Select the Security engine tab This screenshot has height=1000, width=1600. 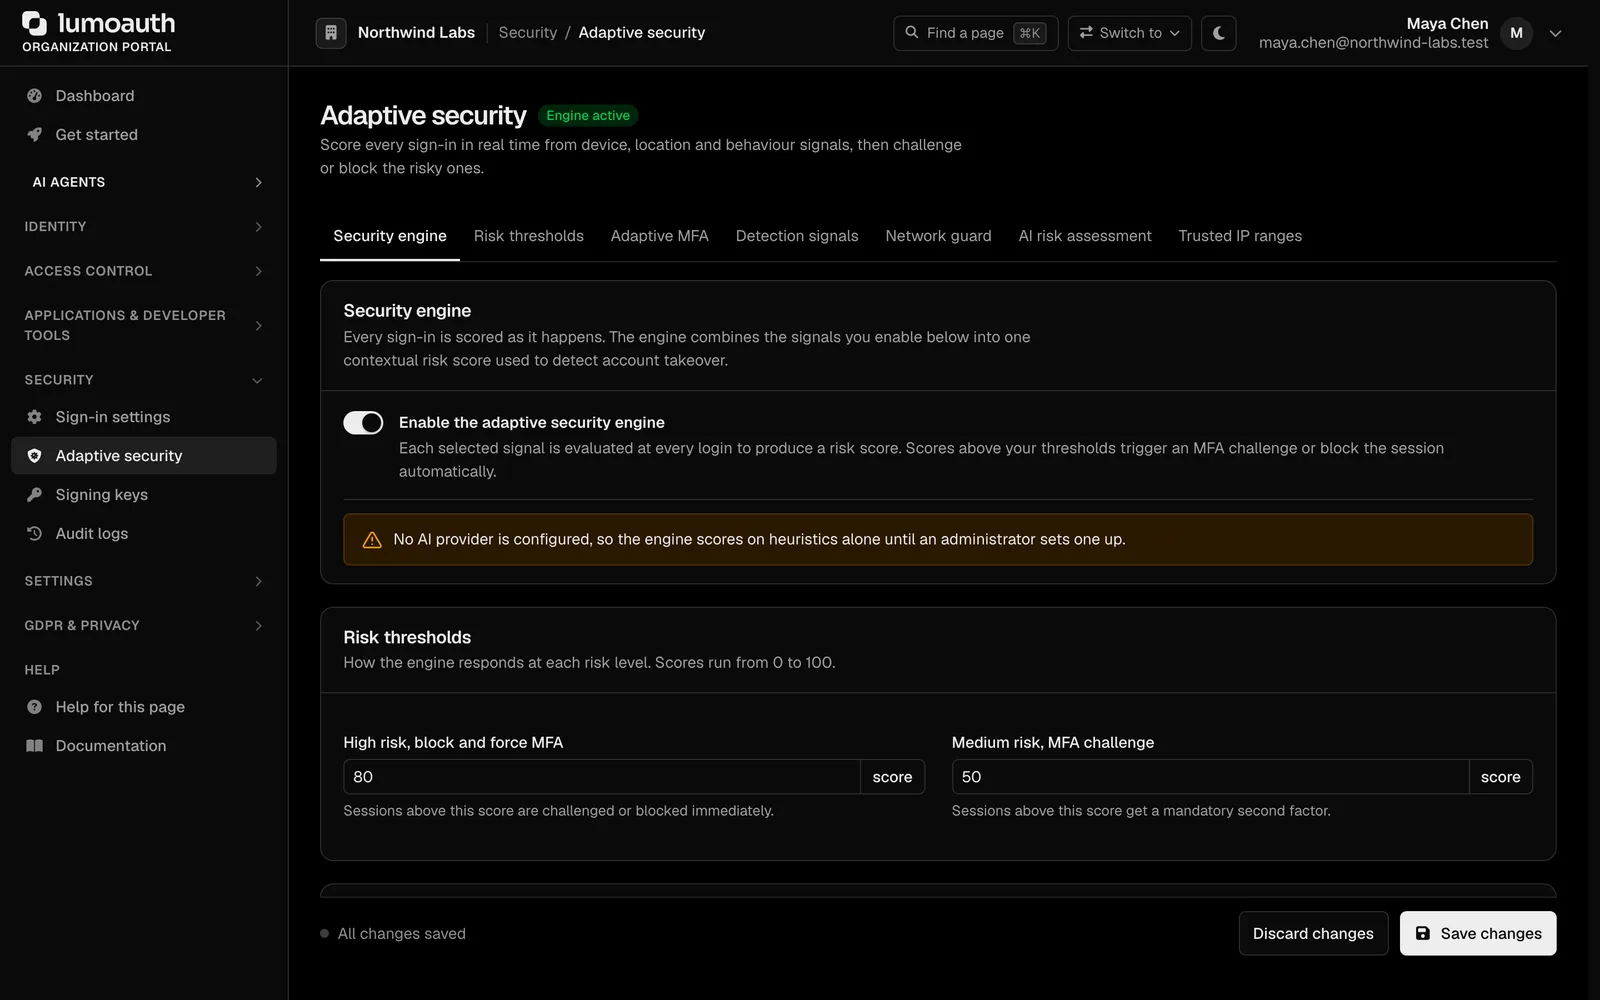pos(390,236)
